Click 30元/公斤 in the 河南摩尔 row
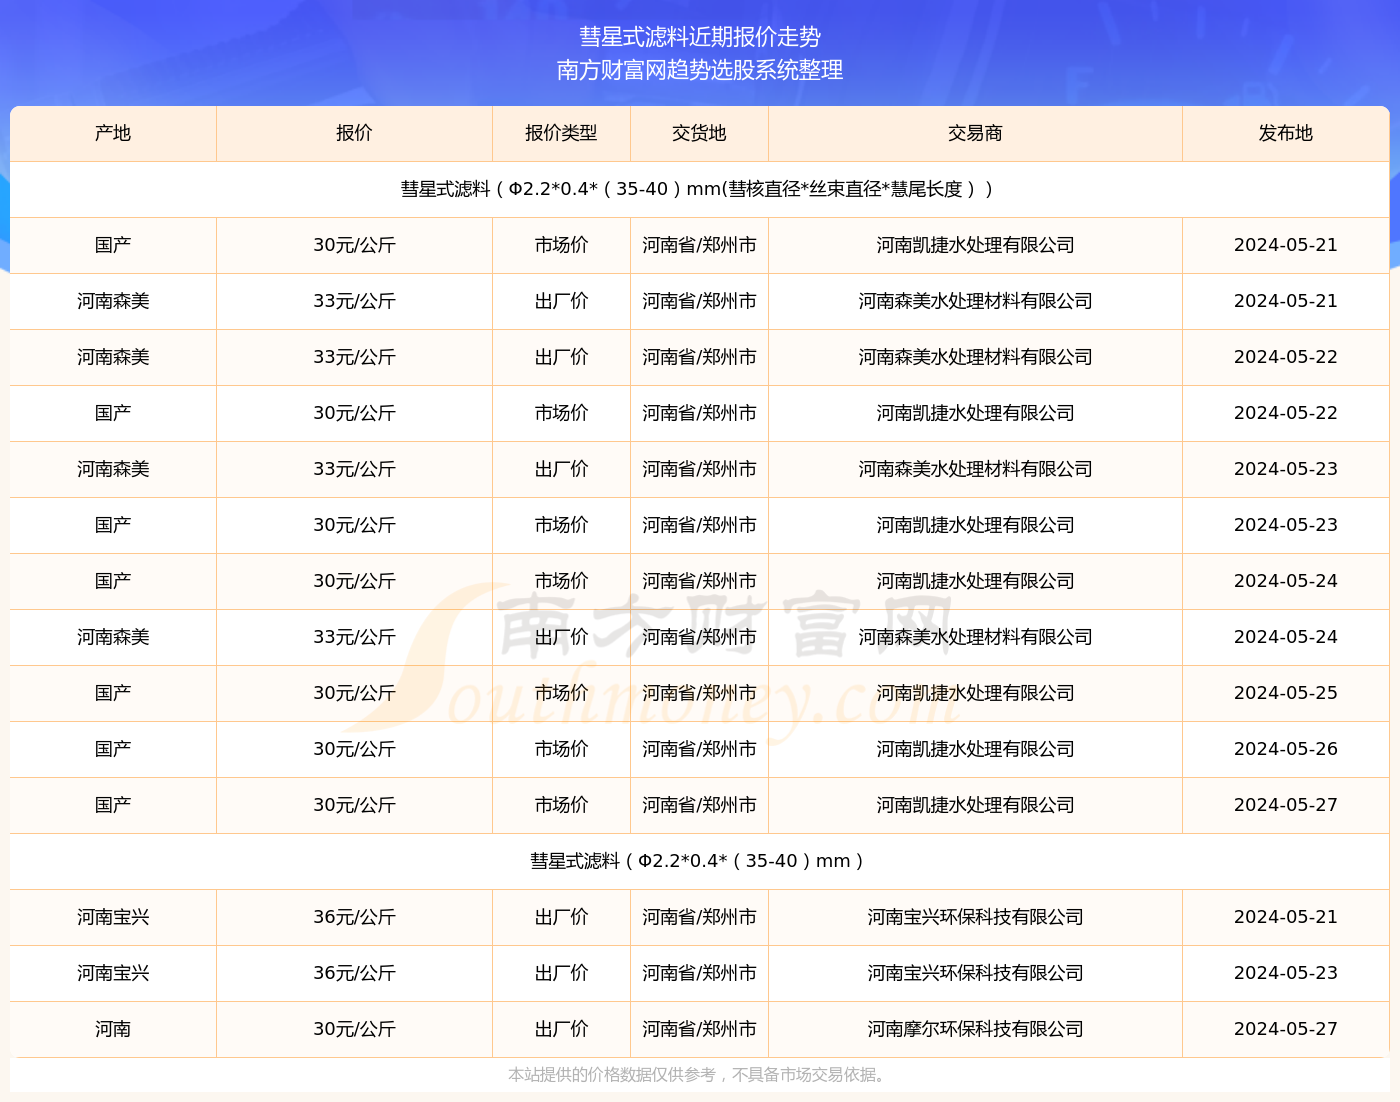1400x1102 pixels. click(x=354, y=1029)
